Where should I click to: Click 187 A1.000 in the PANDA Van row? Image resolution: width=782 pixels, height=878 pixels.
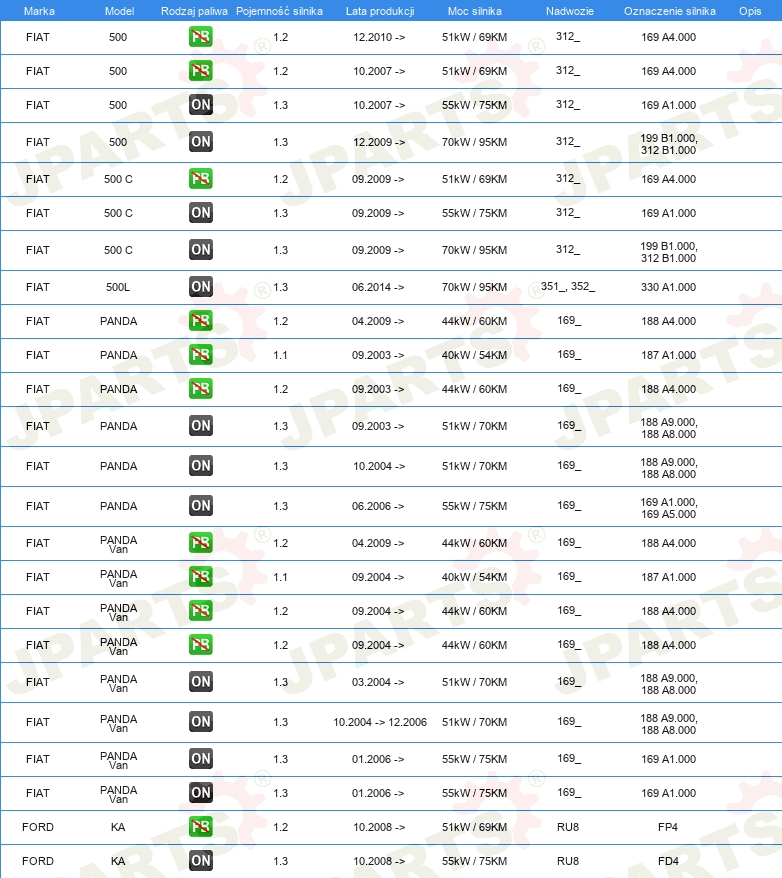coord(668,577)
